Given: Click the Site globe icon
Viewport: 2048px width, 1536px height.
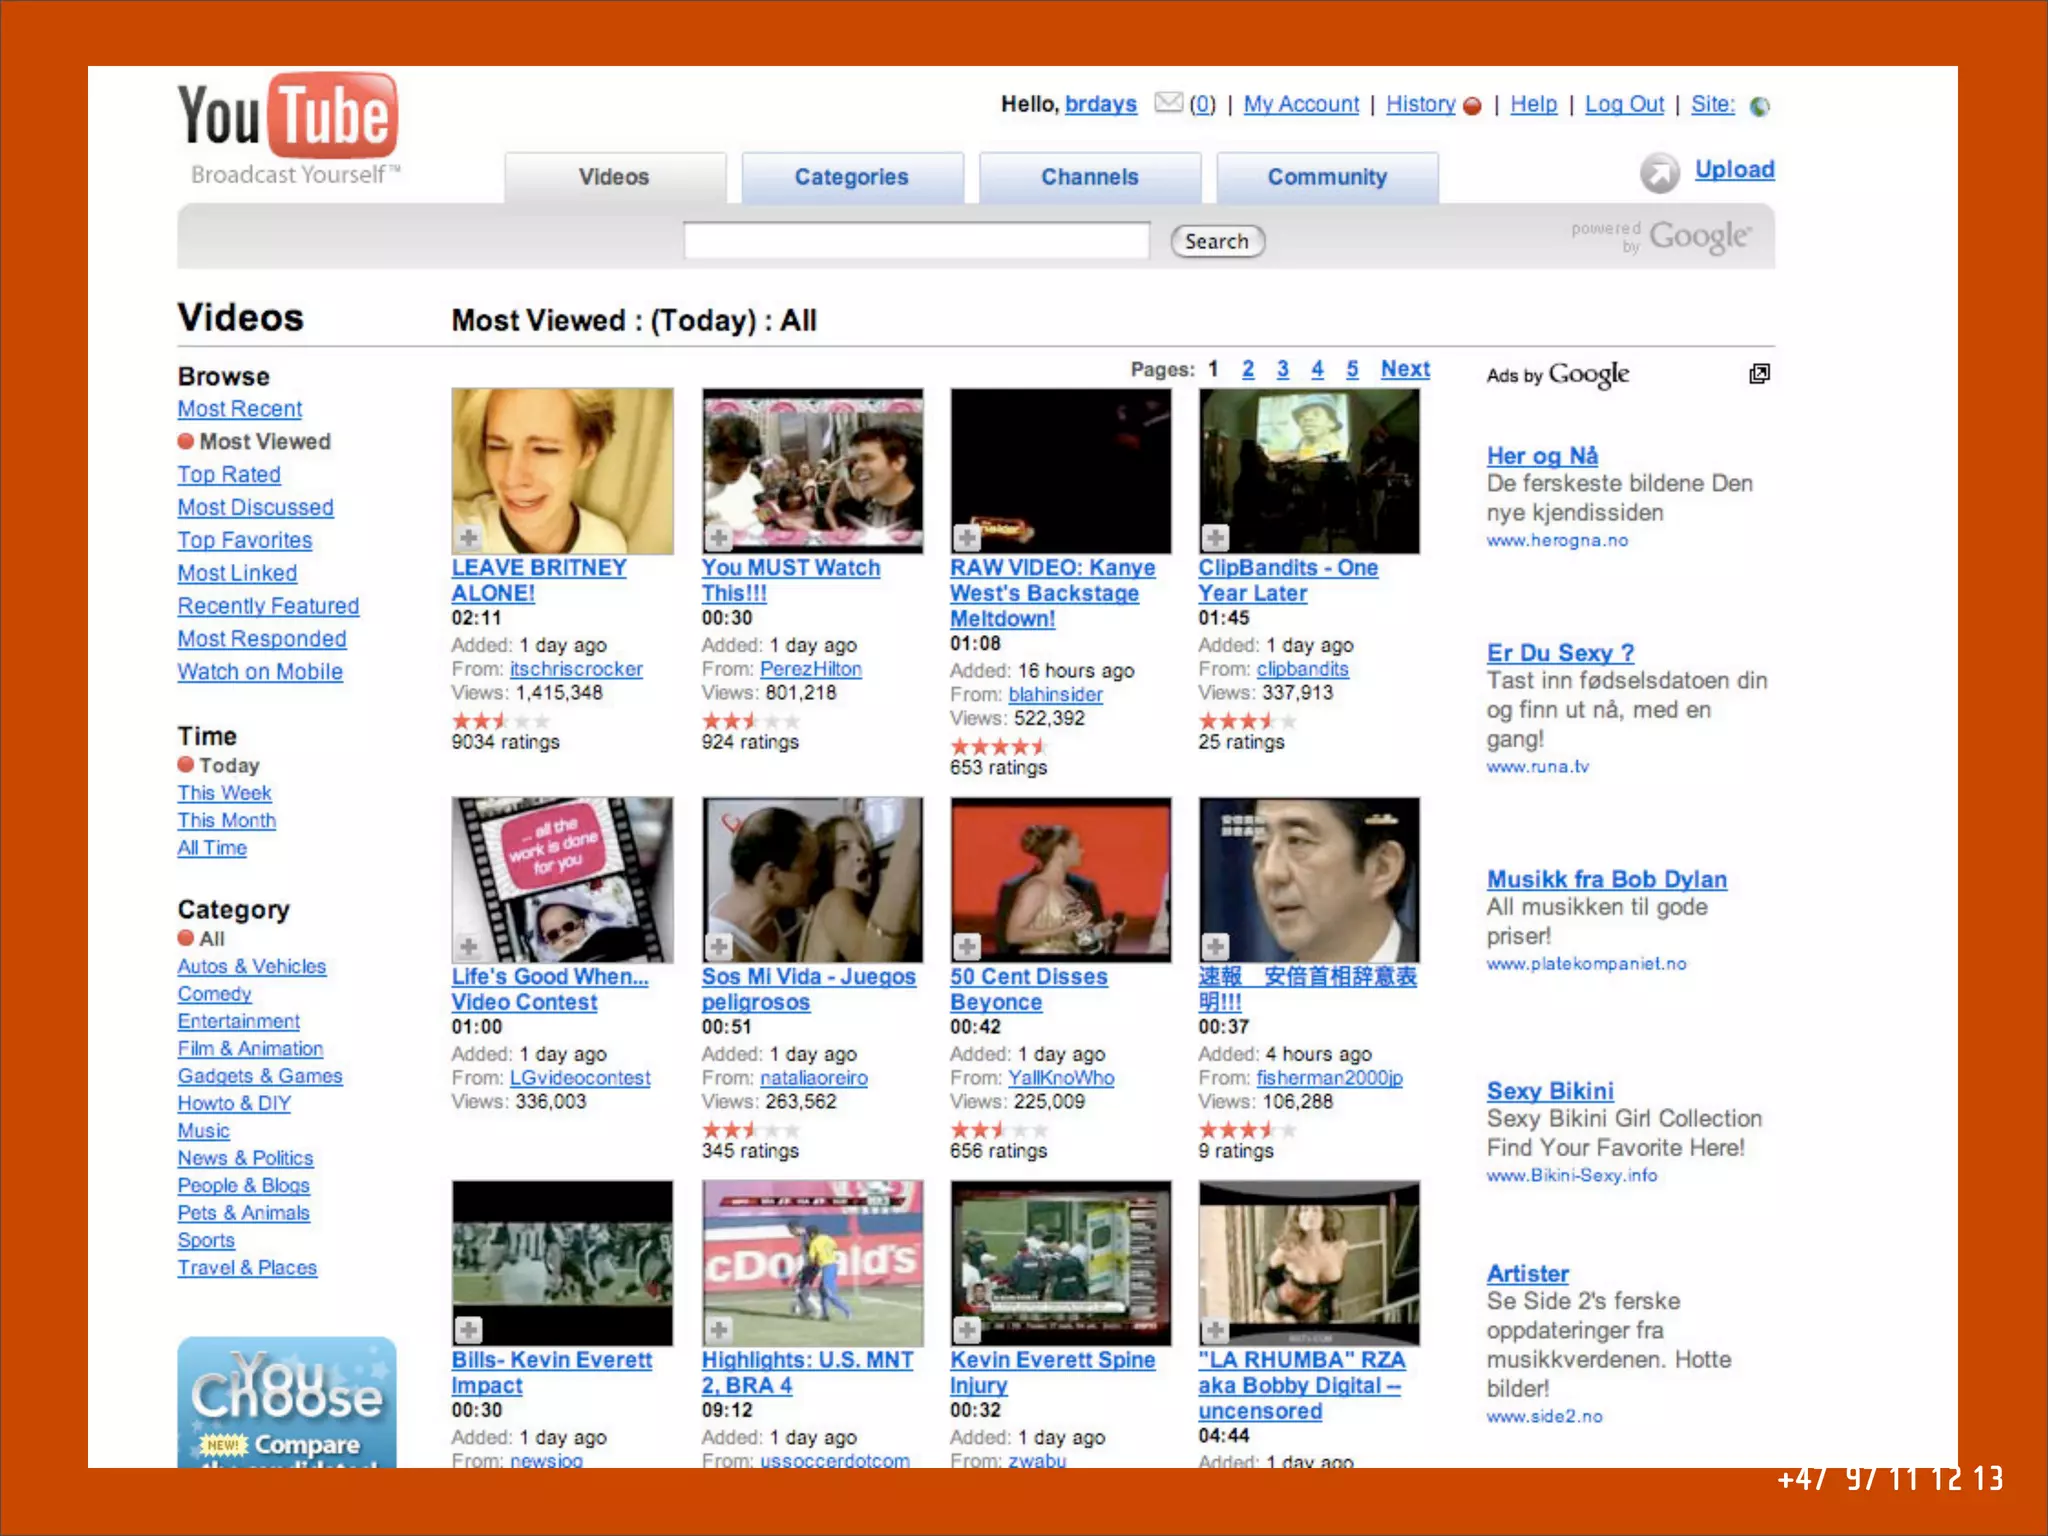Looking at the screenshot, I should pyautogui.click(x=1760, y=106).
